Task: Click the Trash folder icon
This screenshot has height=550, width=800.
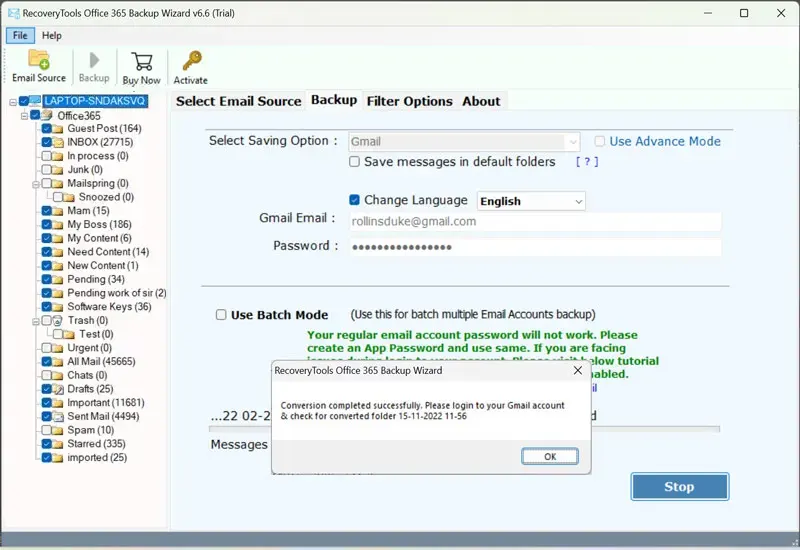Action: pos(58,321)
